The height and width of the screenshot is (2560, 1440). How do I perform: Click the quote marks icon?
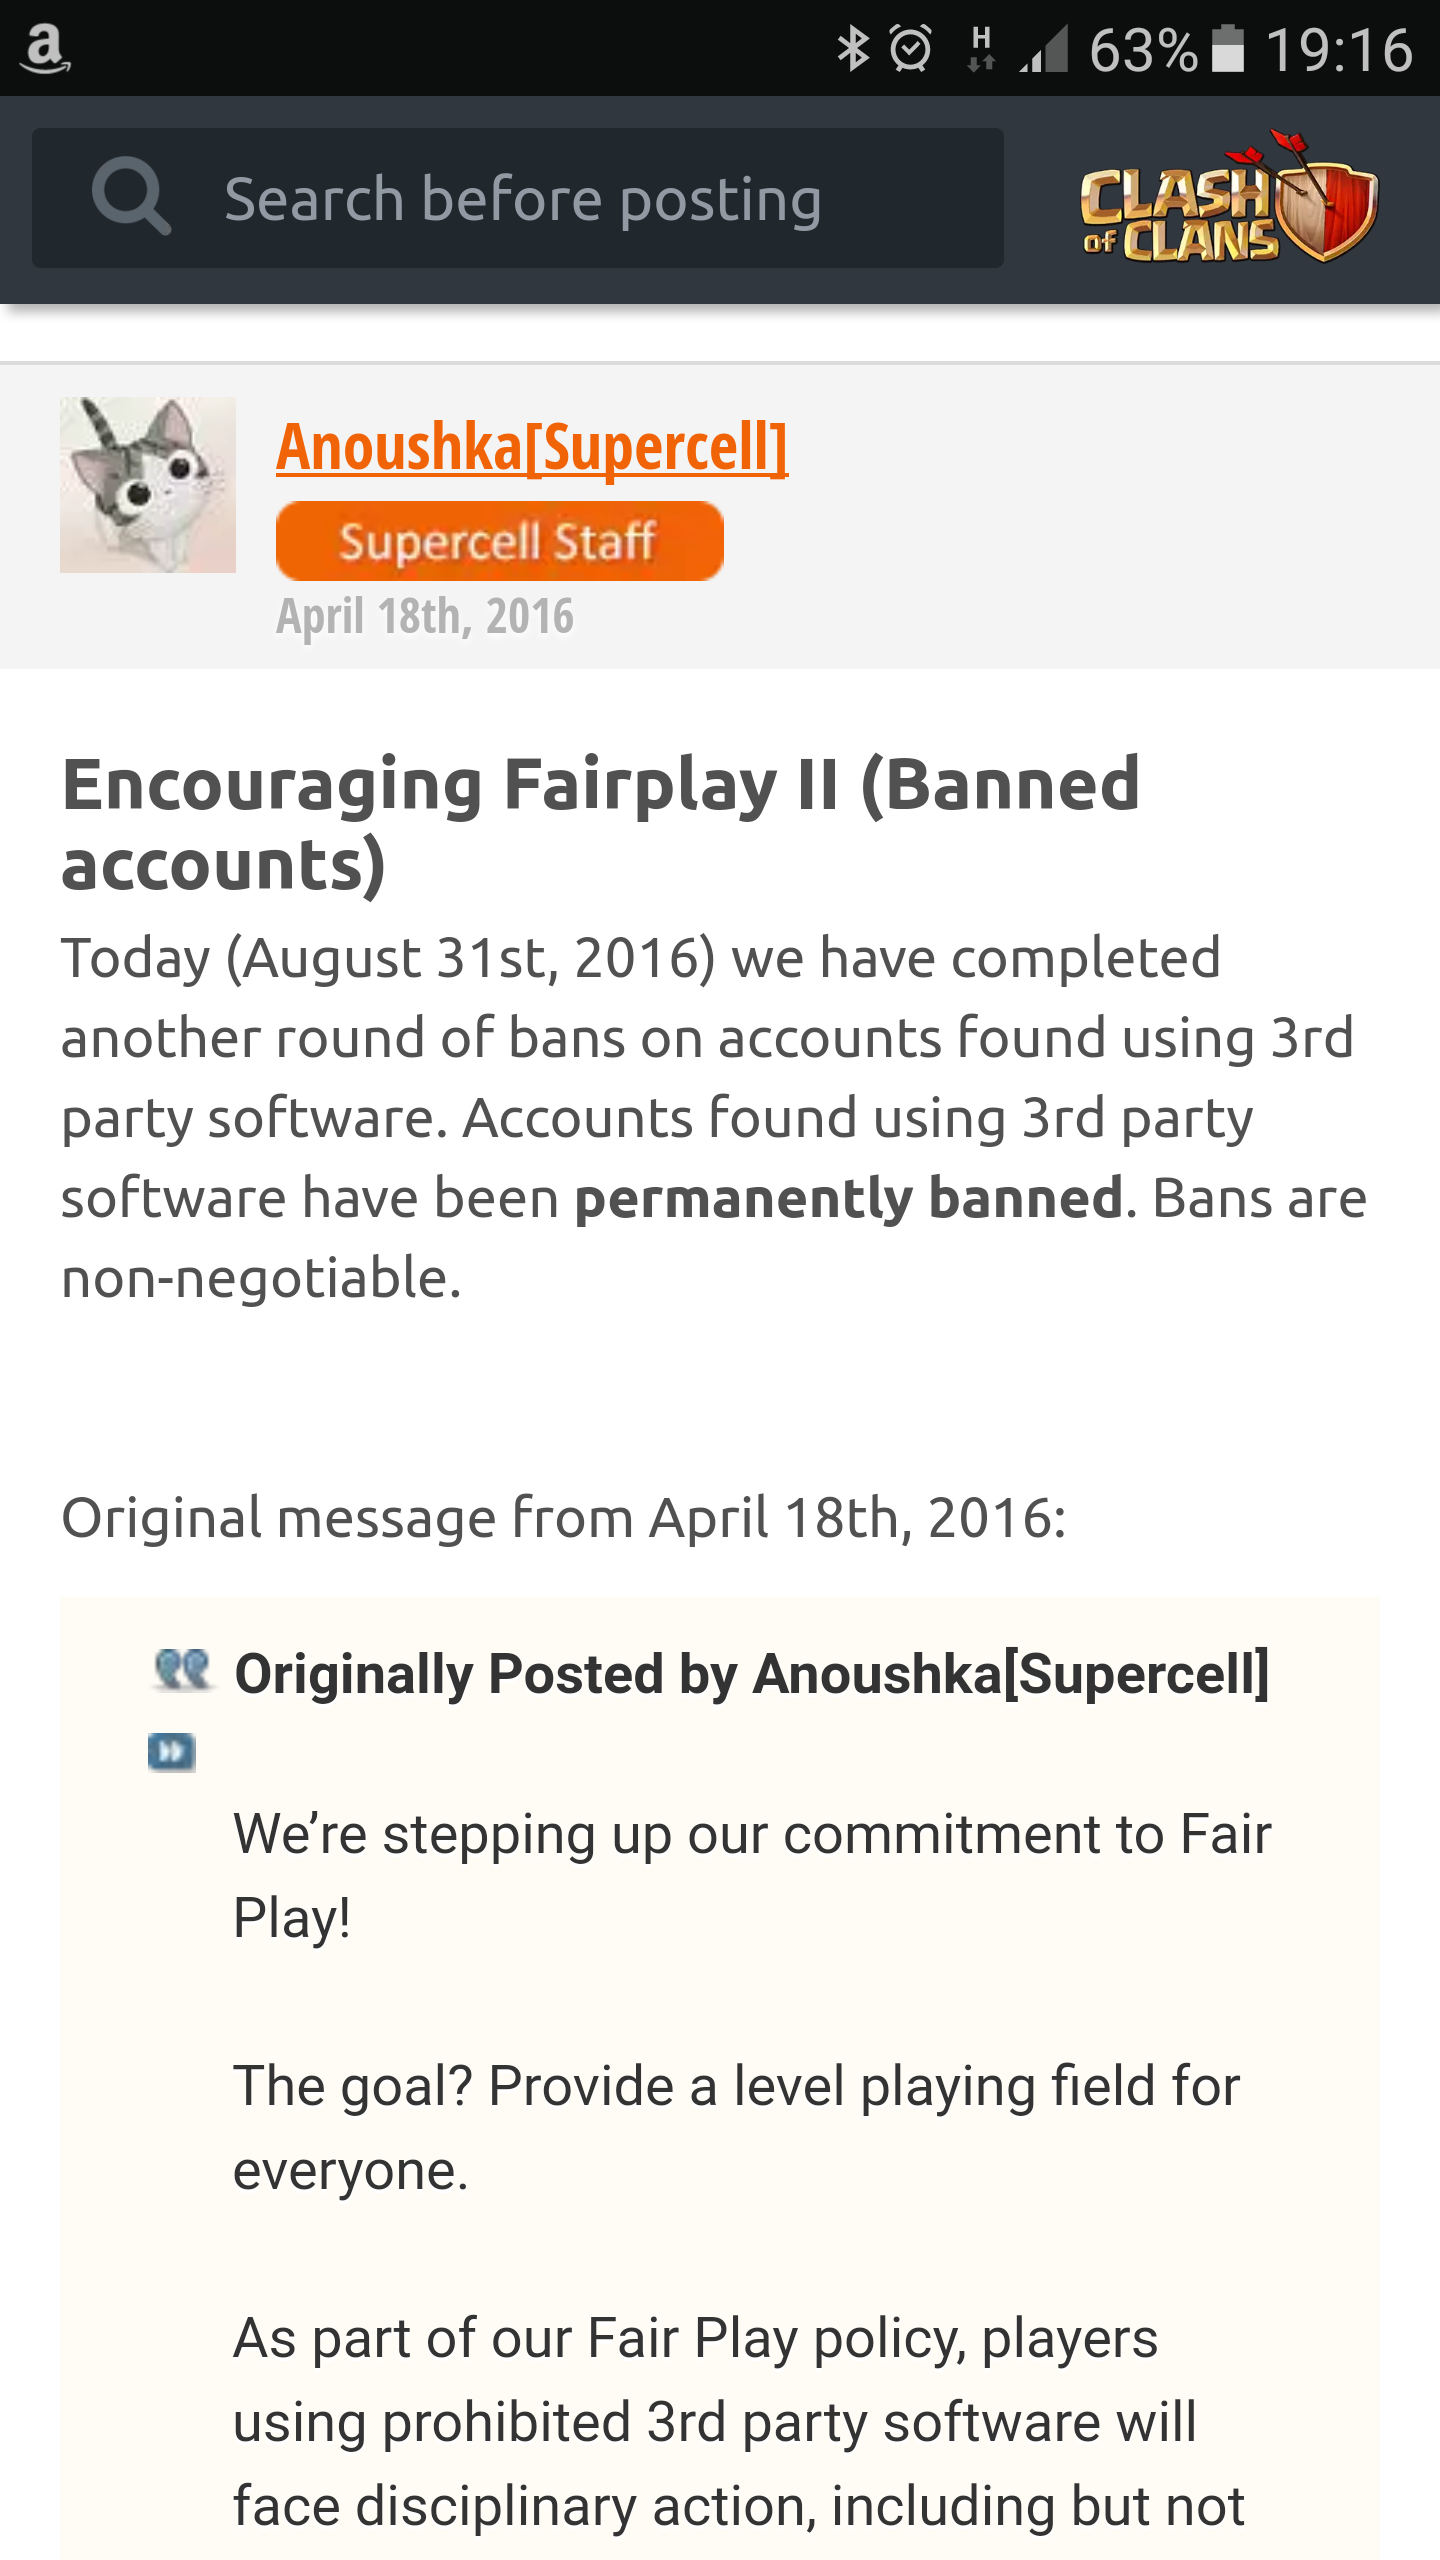182,1670
